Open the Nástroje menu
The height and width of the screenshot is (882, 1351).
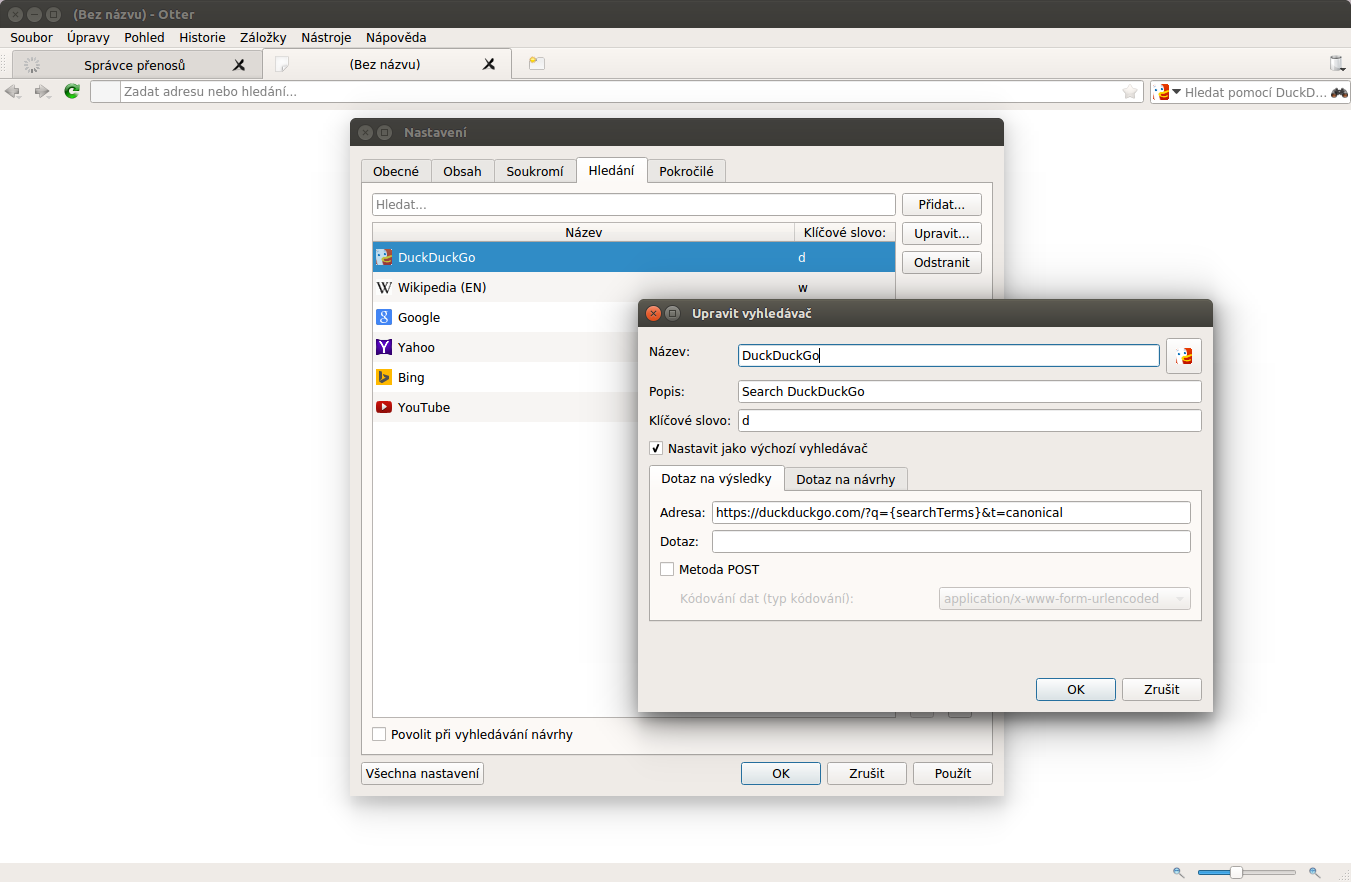pyautogui.click(x=327, y=37)
